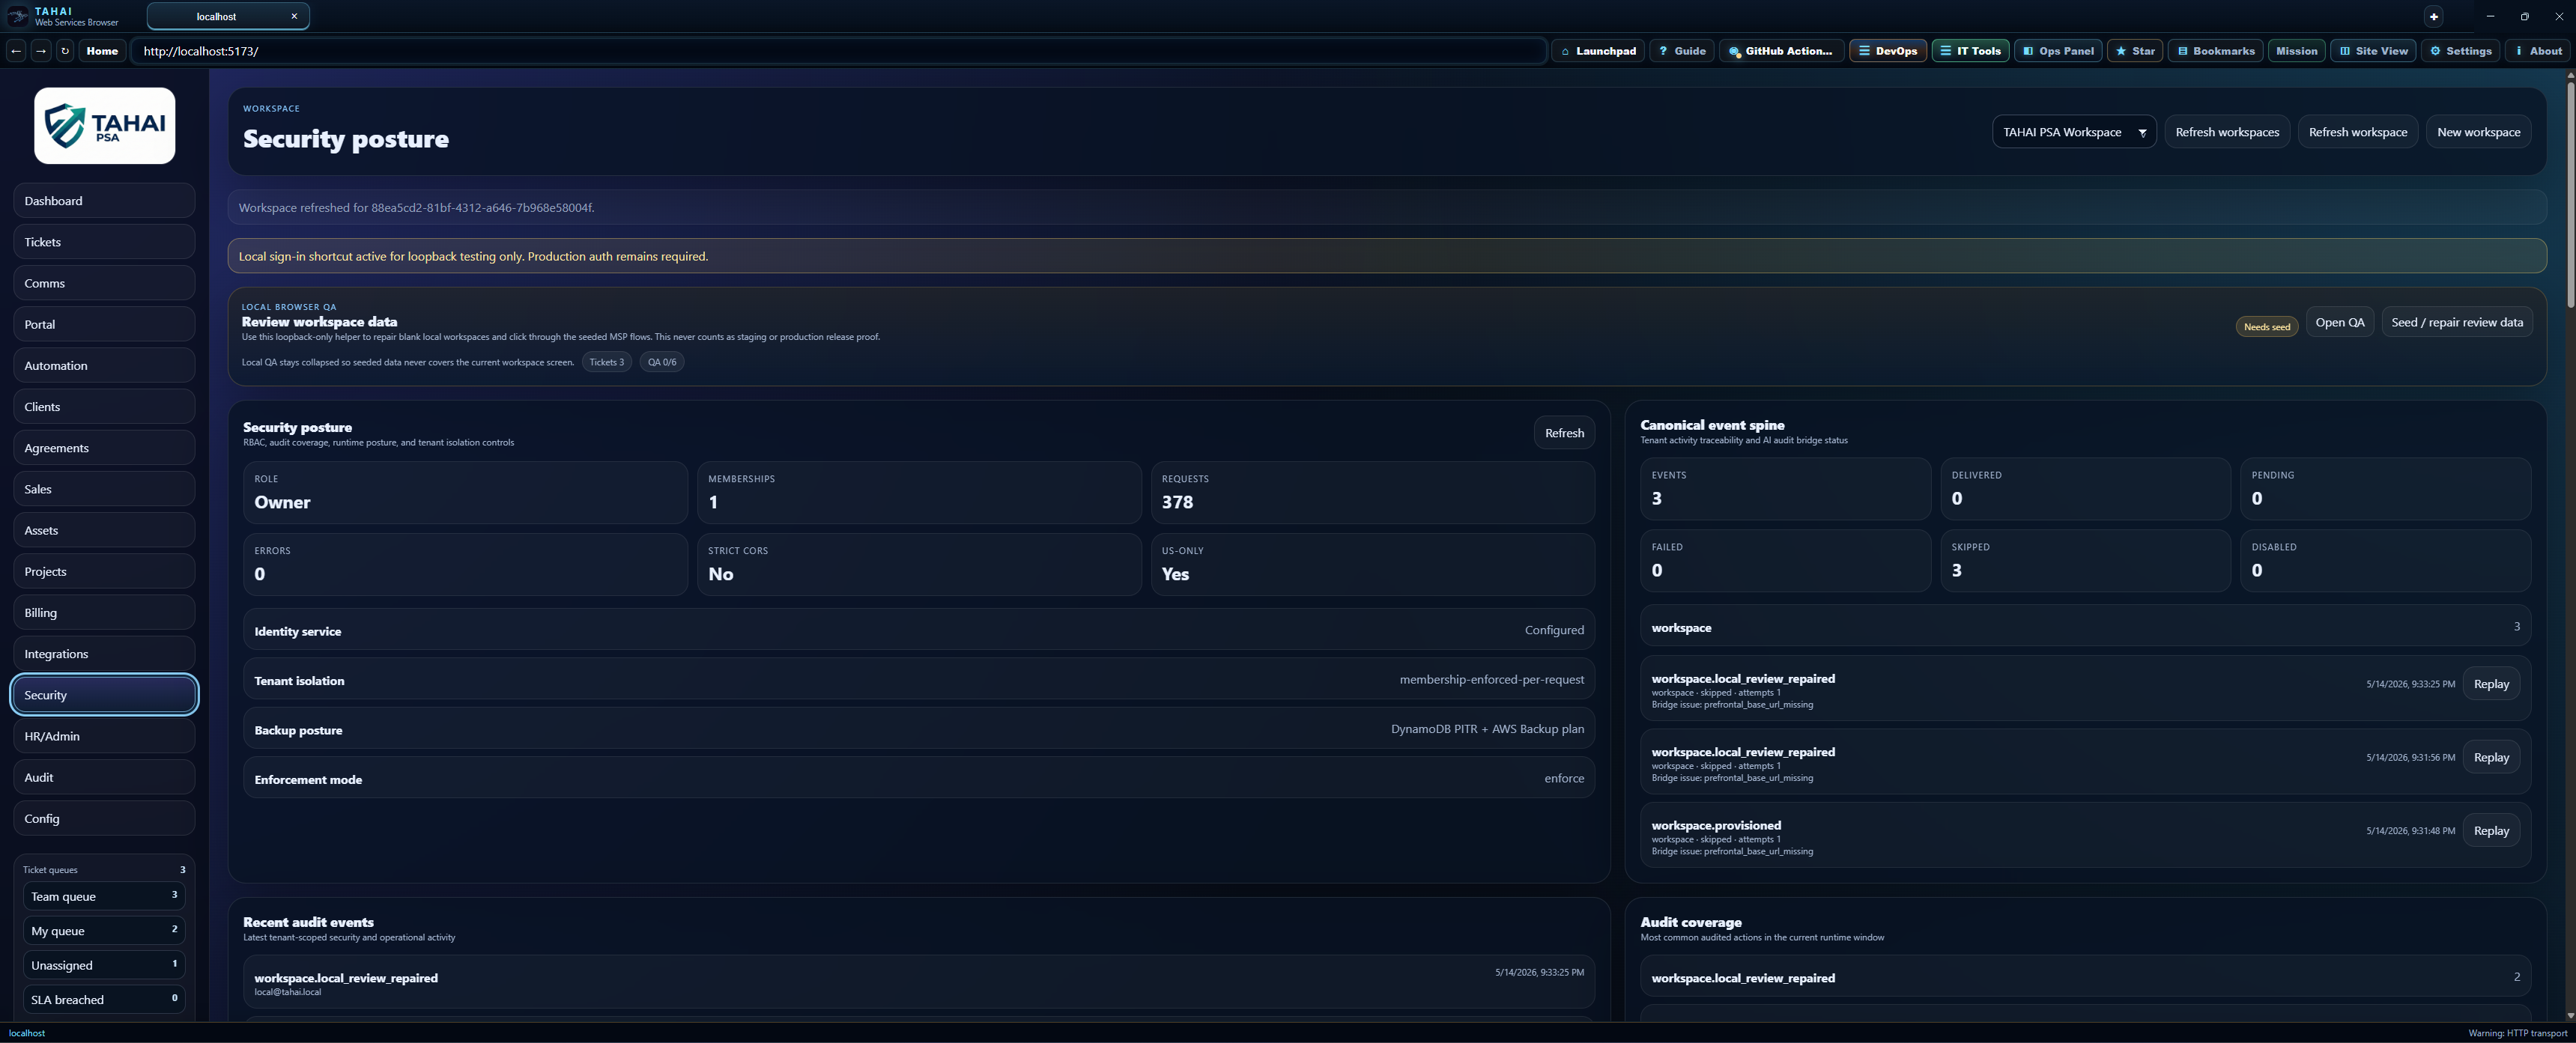
Task: Open My queue
Action: pyautogui.click(x=104, y=930)
